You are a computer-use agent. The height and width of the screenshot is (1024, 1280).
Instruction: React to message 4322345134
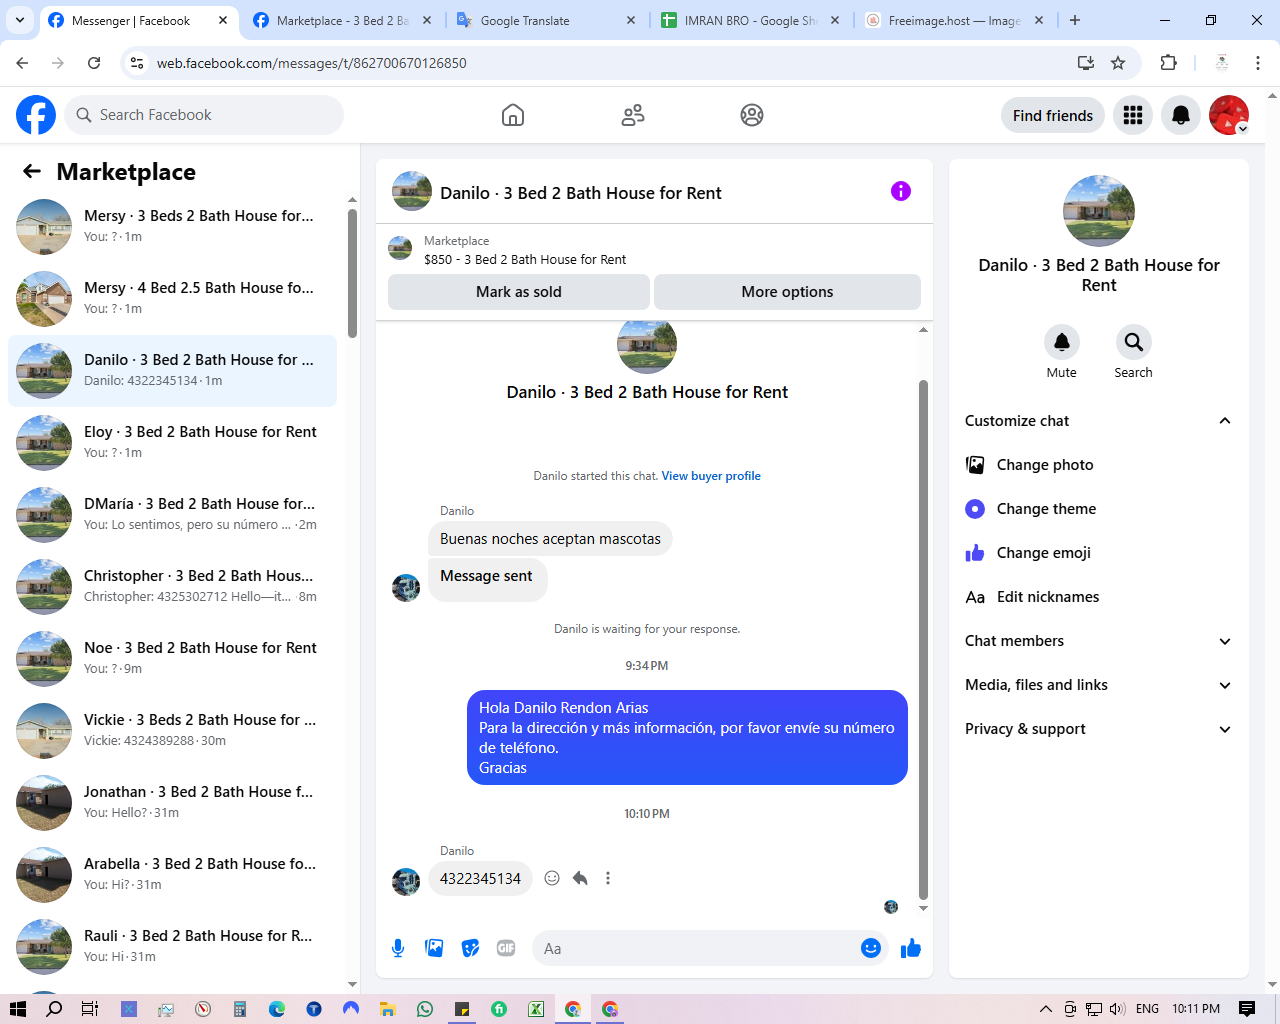[x=552, y=878]
